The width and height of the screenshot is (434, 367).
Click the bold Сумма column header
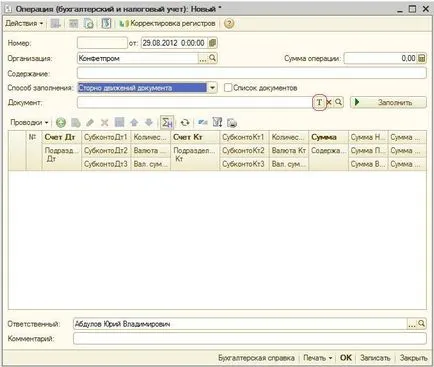[x=328, y=137]
